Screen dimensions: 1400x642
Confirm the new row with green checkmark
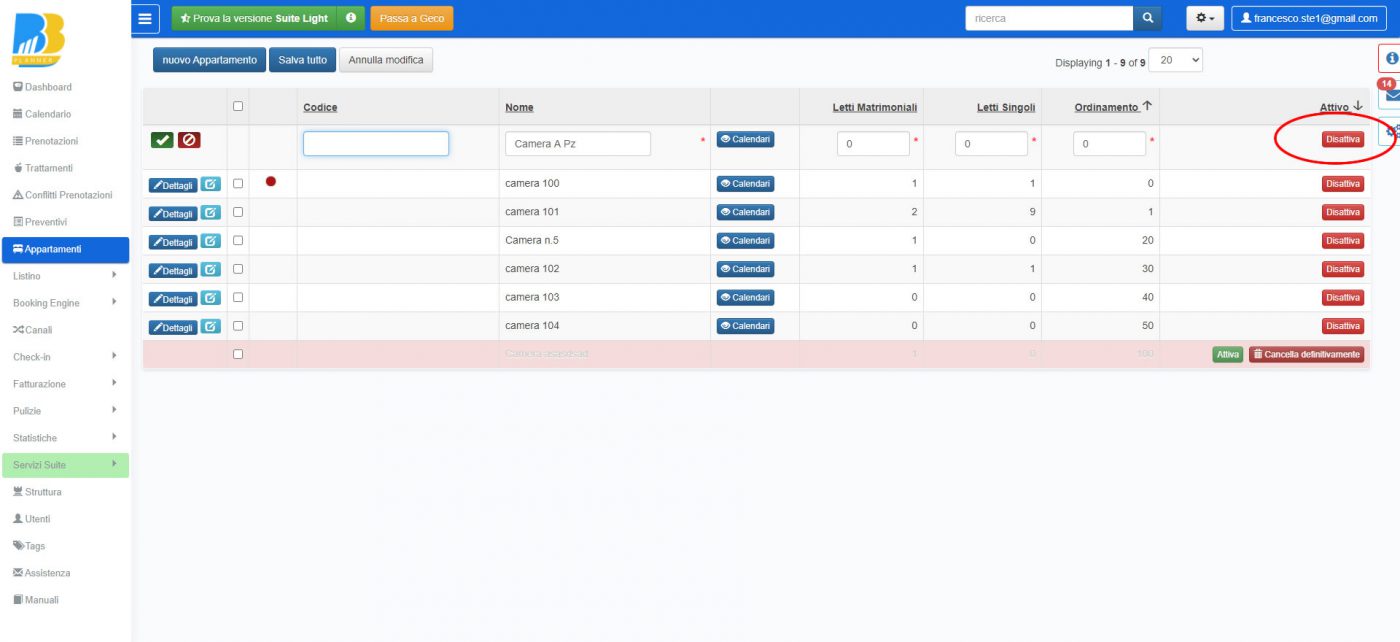163,141
